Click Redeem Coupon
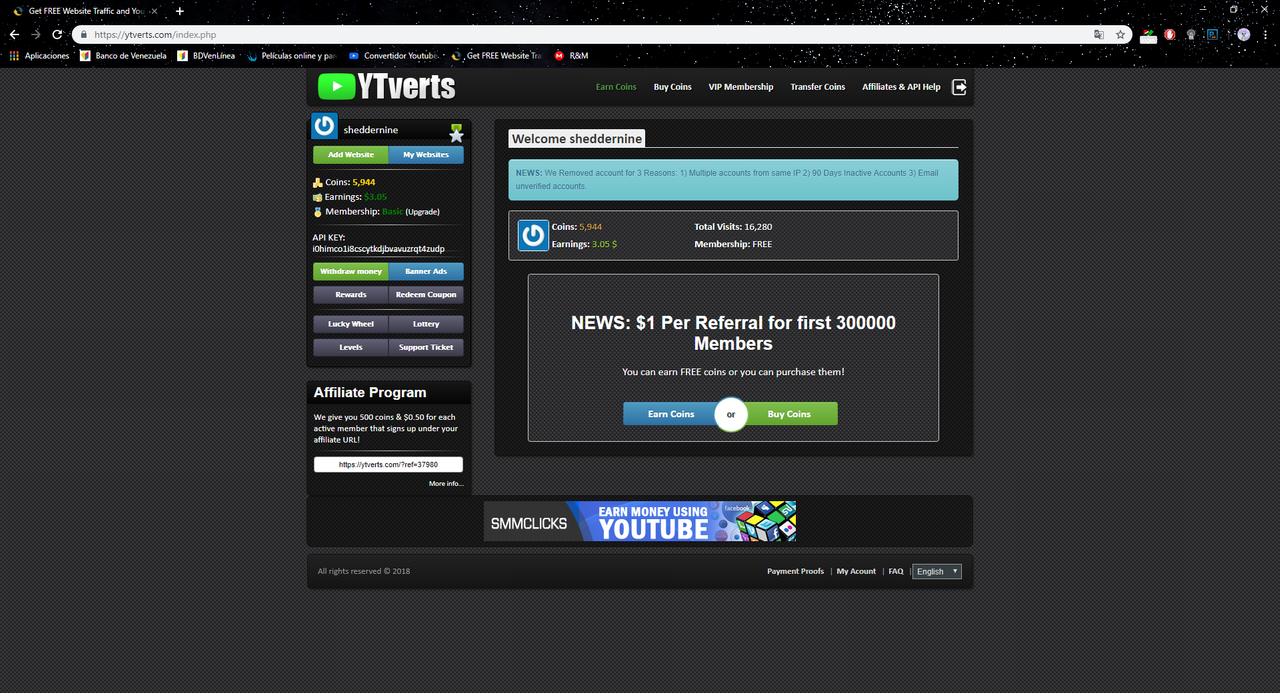This screenshot has height=693, width=1280. 426,295
